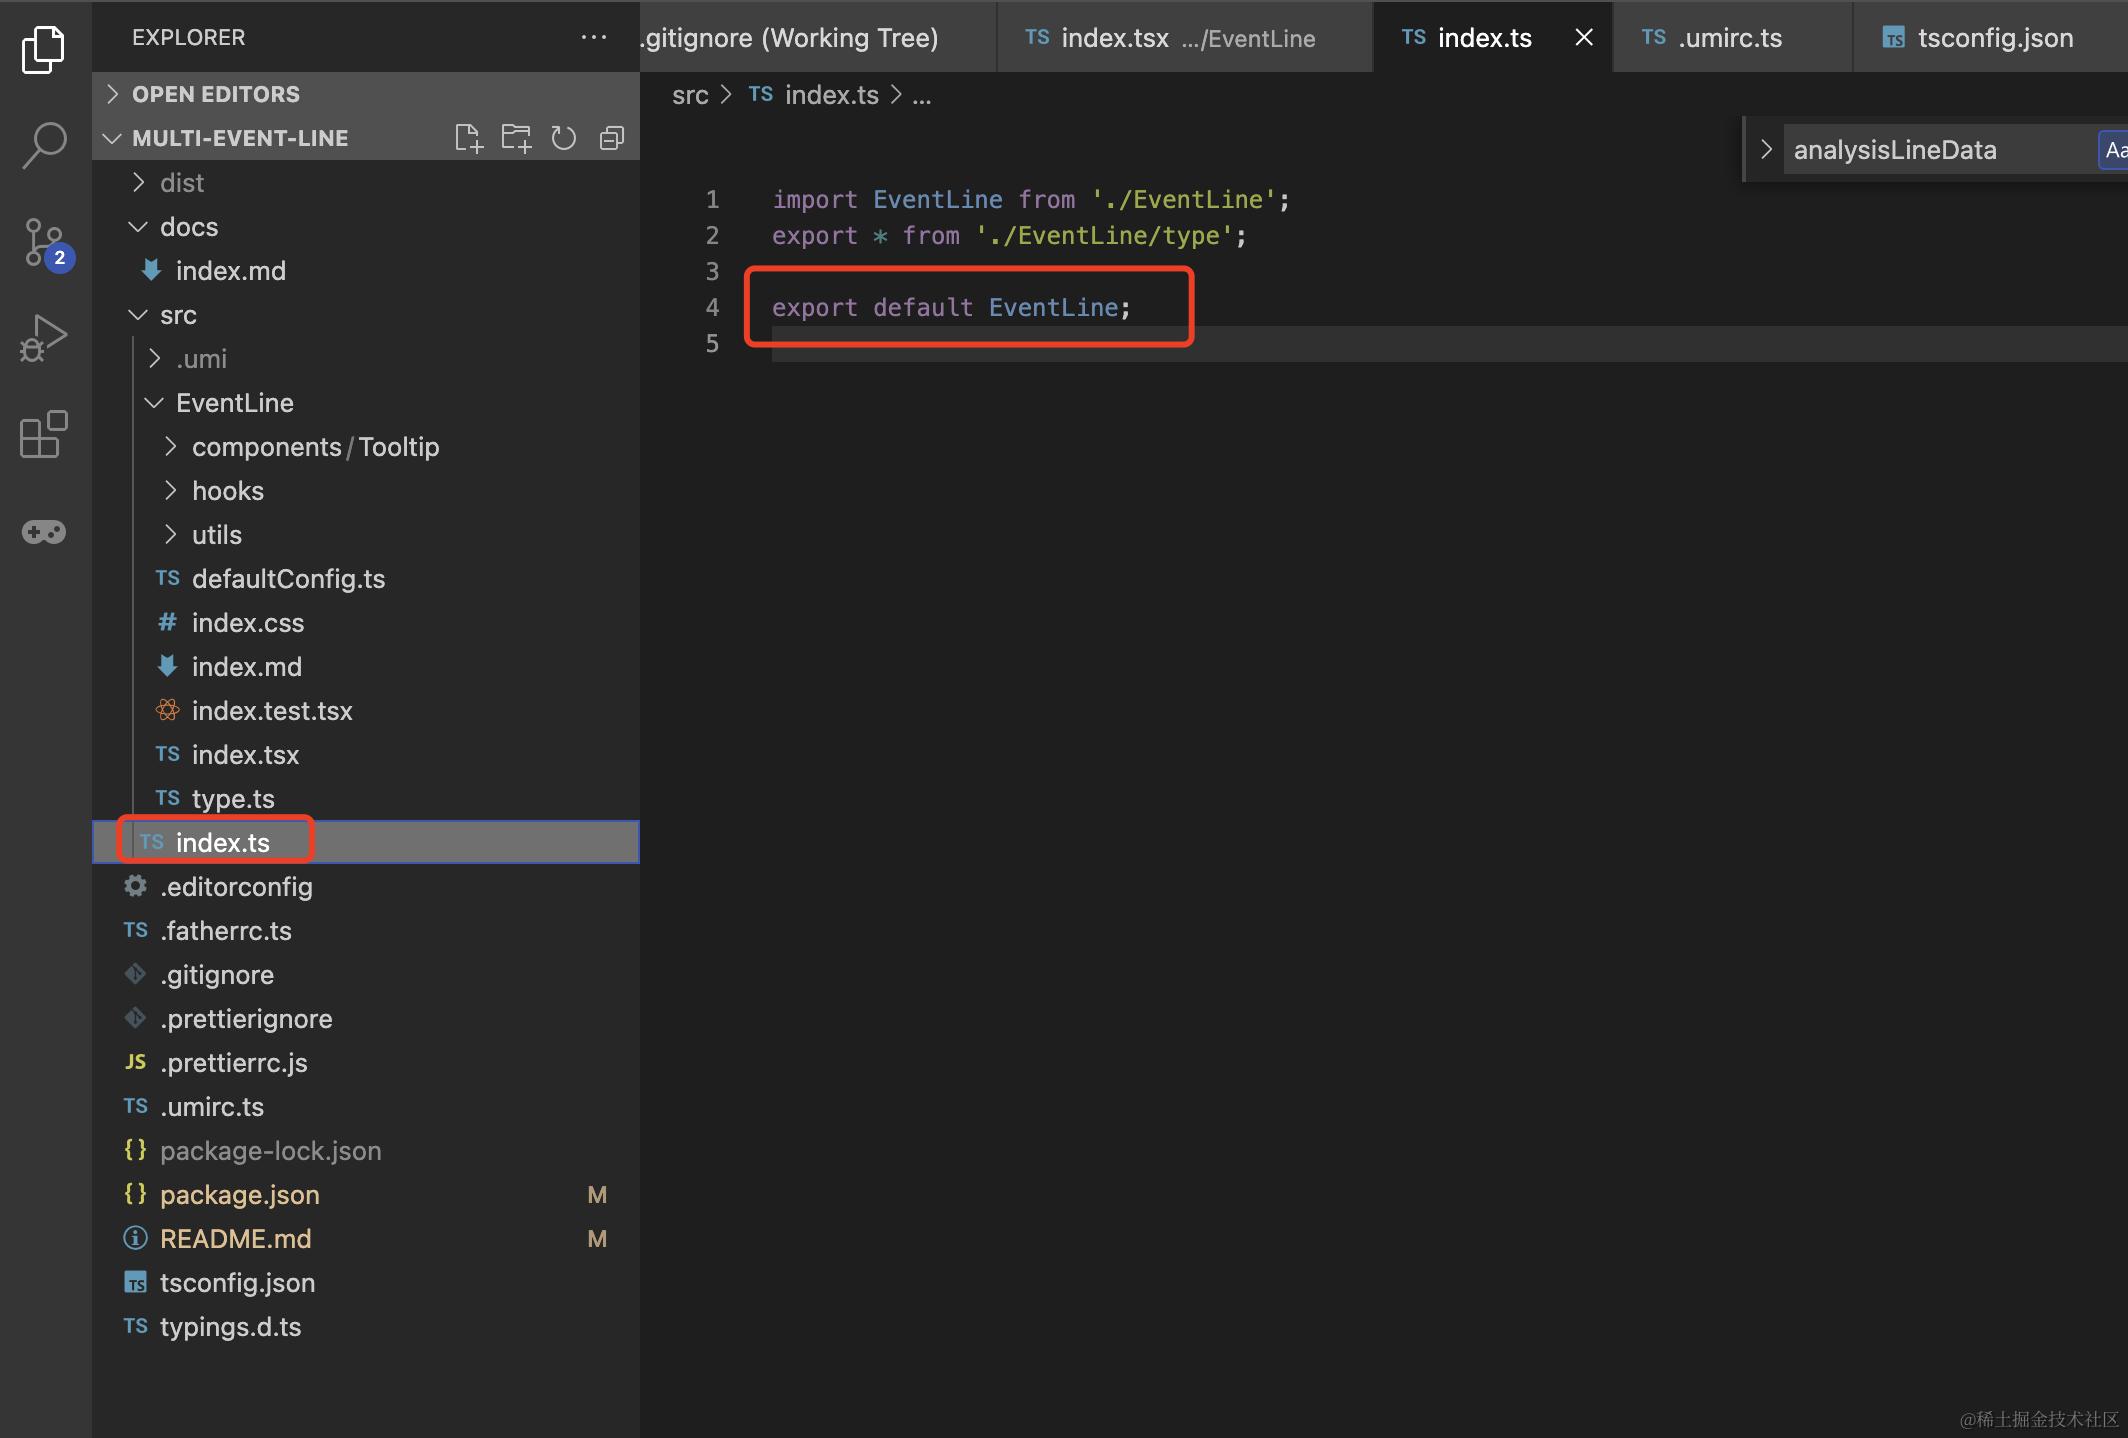Place cursor on empty line 5
Image resolution: width=2128 pixels, height=1438 pixels.
[1449, 343]
